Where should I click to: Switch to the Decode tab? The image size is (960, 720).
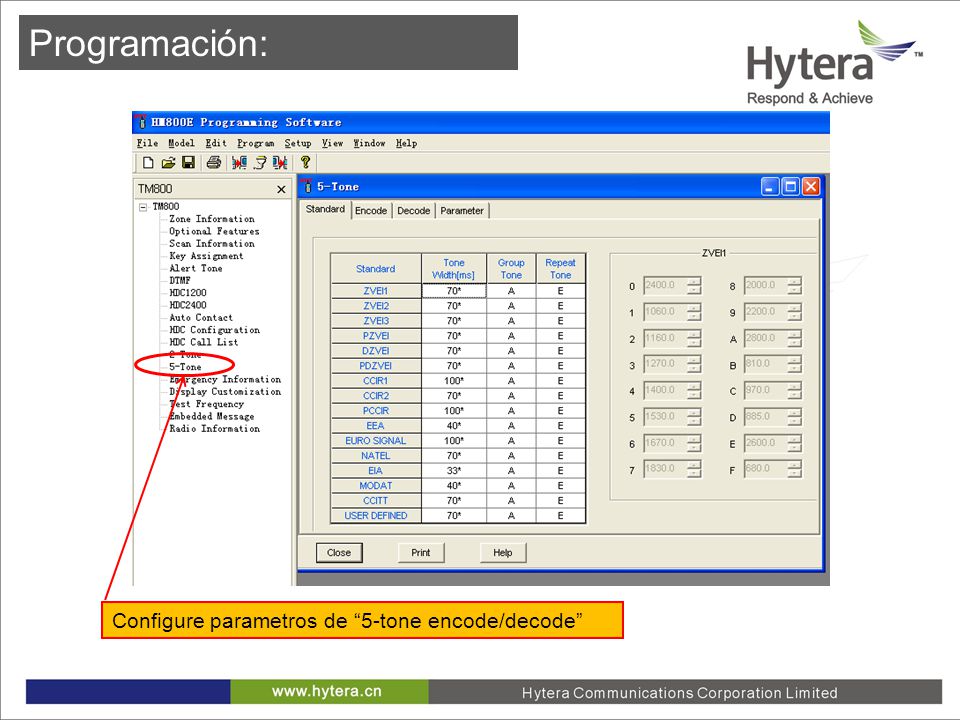(x=413, y=211)
